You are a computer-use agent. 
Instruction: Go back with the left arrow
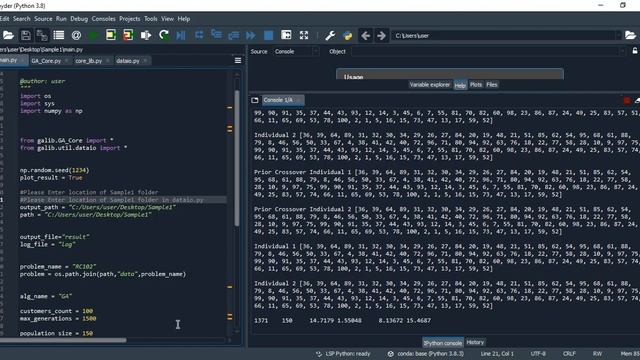(365, 36)
